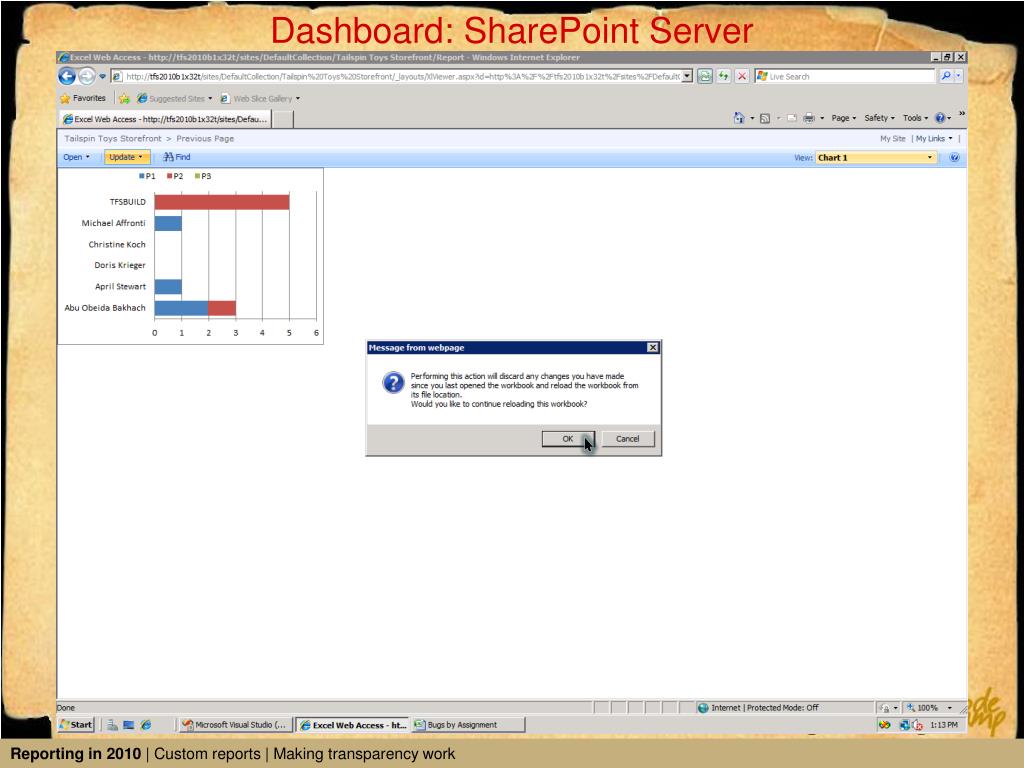The image size is (1024, 768).
Task: Switch to Bugs by Assignment taskbar button
Action: (468, 725)
